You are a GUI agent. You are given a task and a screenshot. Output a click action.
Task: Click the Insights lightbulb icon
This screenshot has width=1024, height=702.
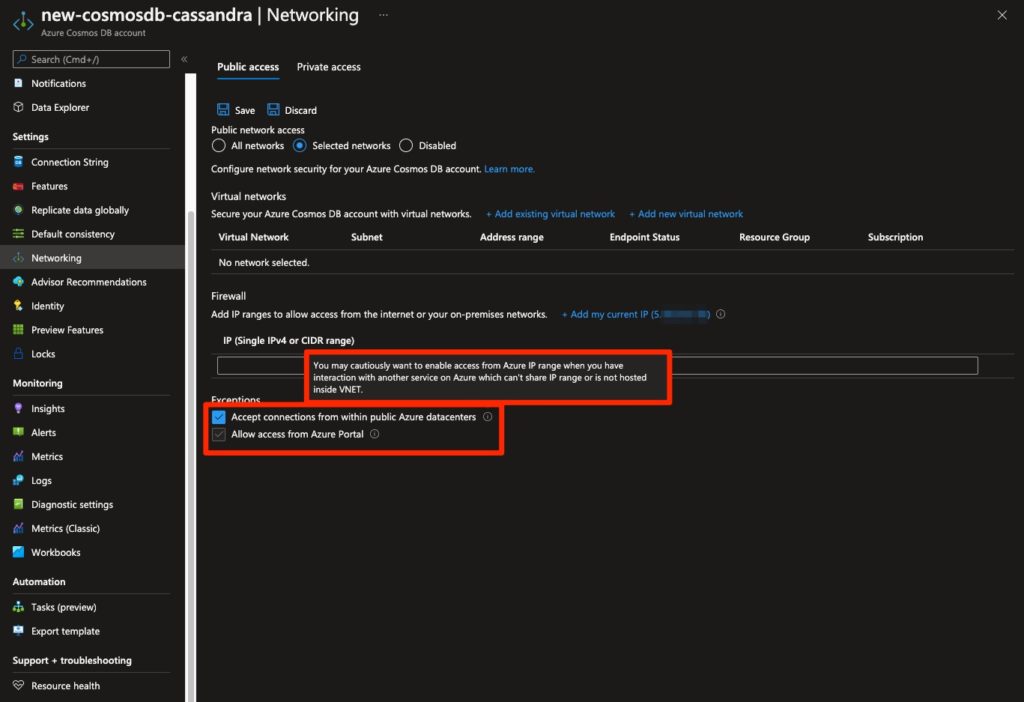tap(18, 408)
